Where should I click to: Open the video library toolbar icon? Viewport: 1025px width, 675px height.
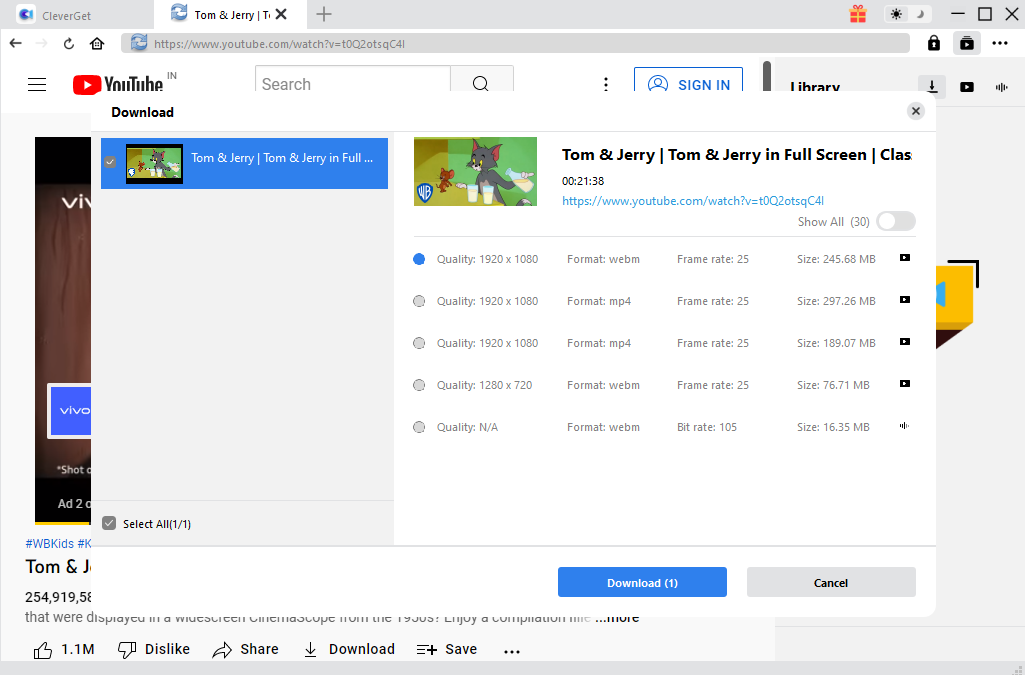(x=966, y=43)
